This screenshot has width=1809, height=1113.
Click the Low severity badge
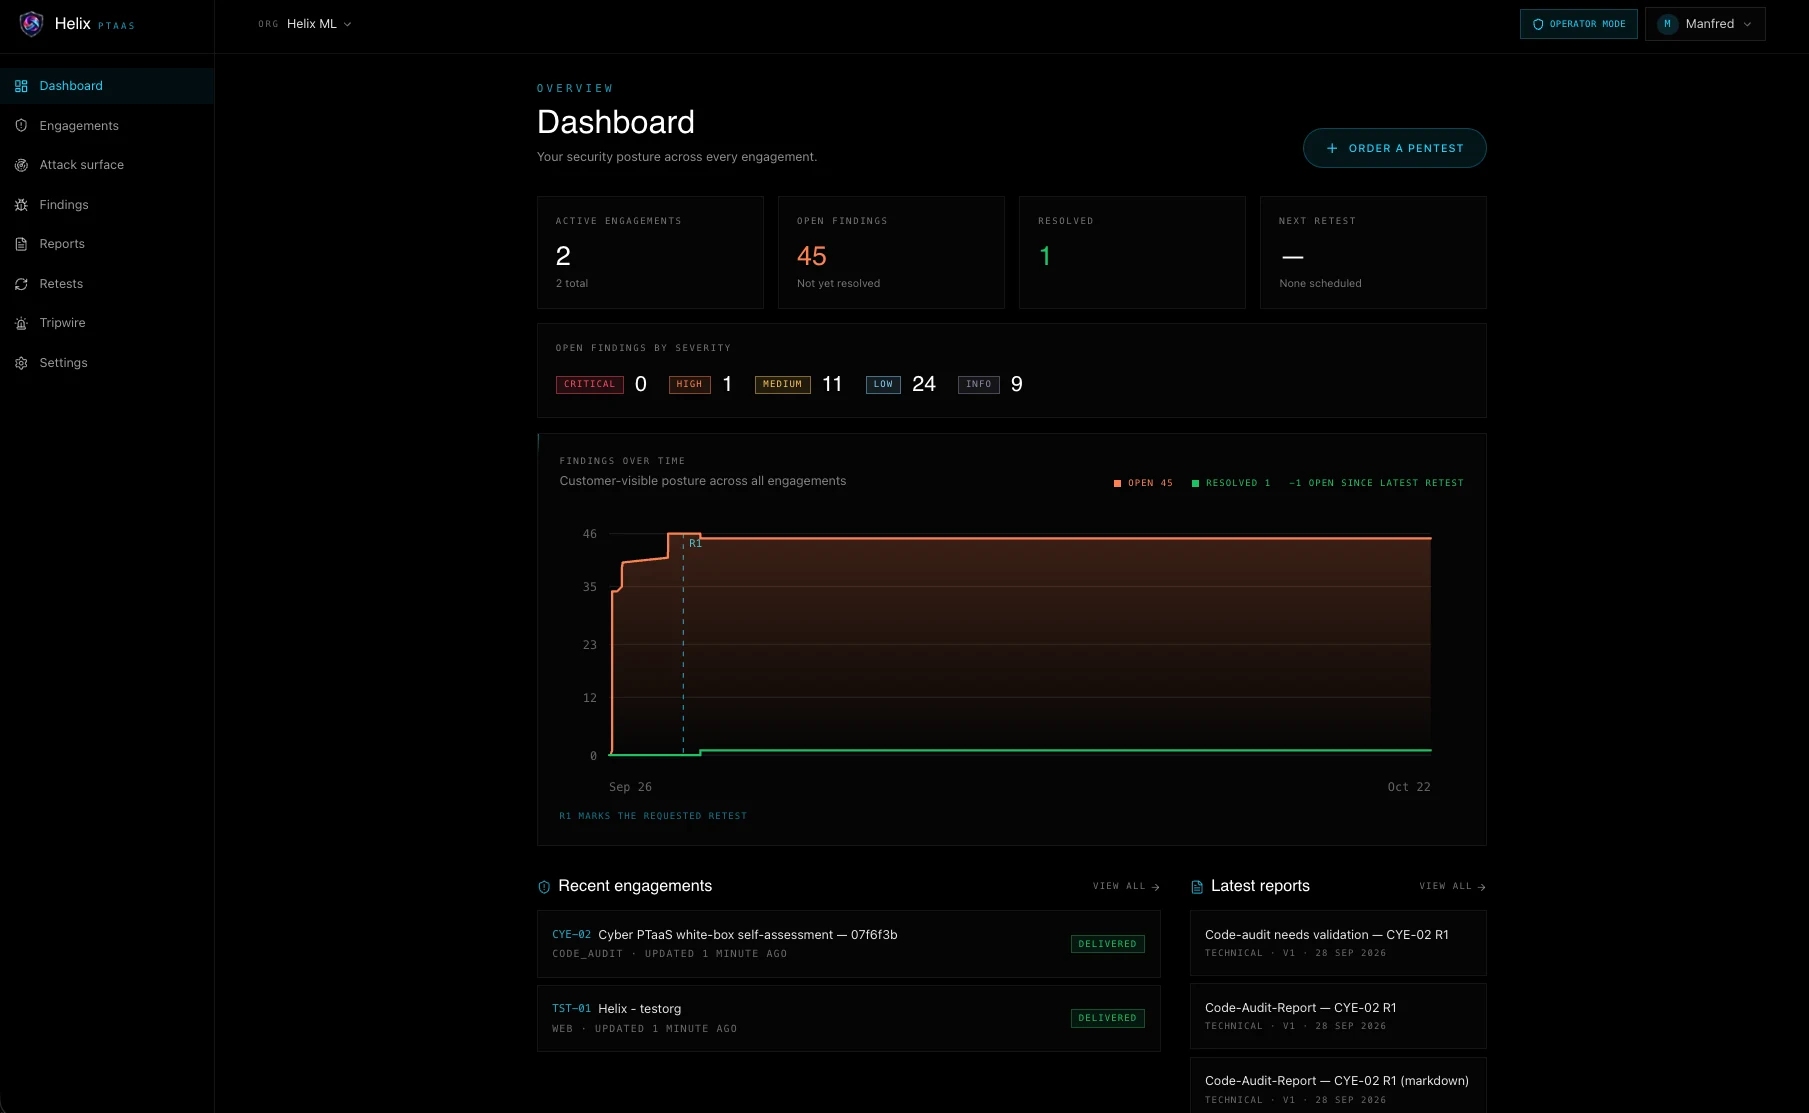[883, 385]
